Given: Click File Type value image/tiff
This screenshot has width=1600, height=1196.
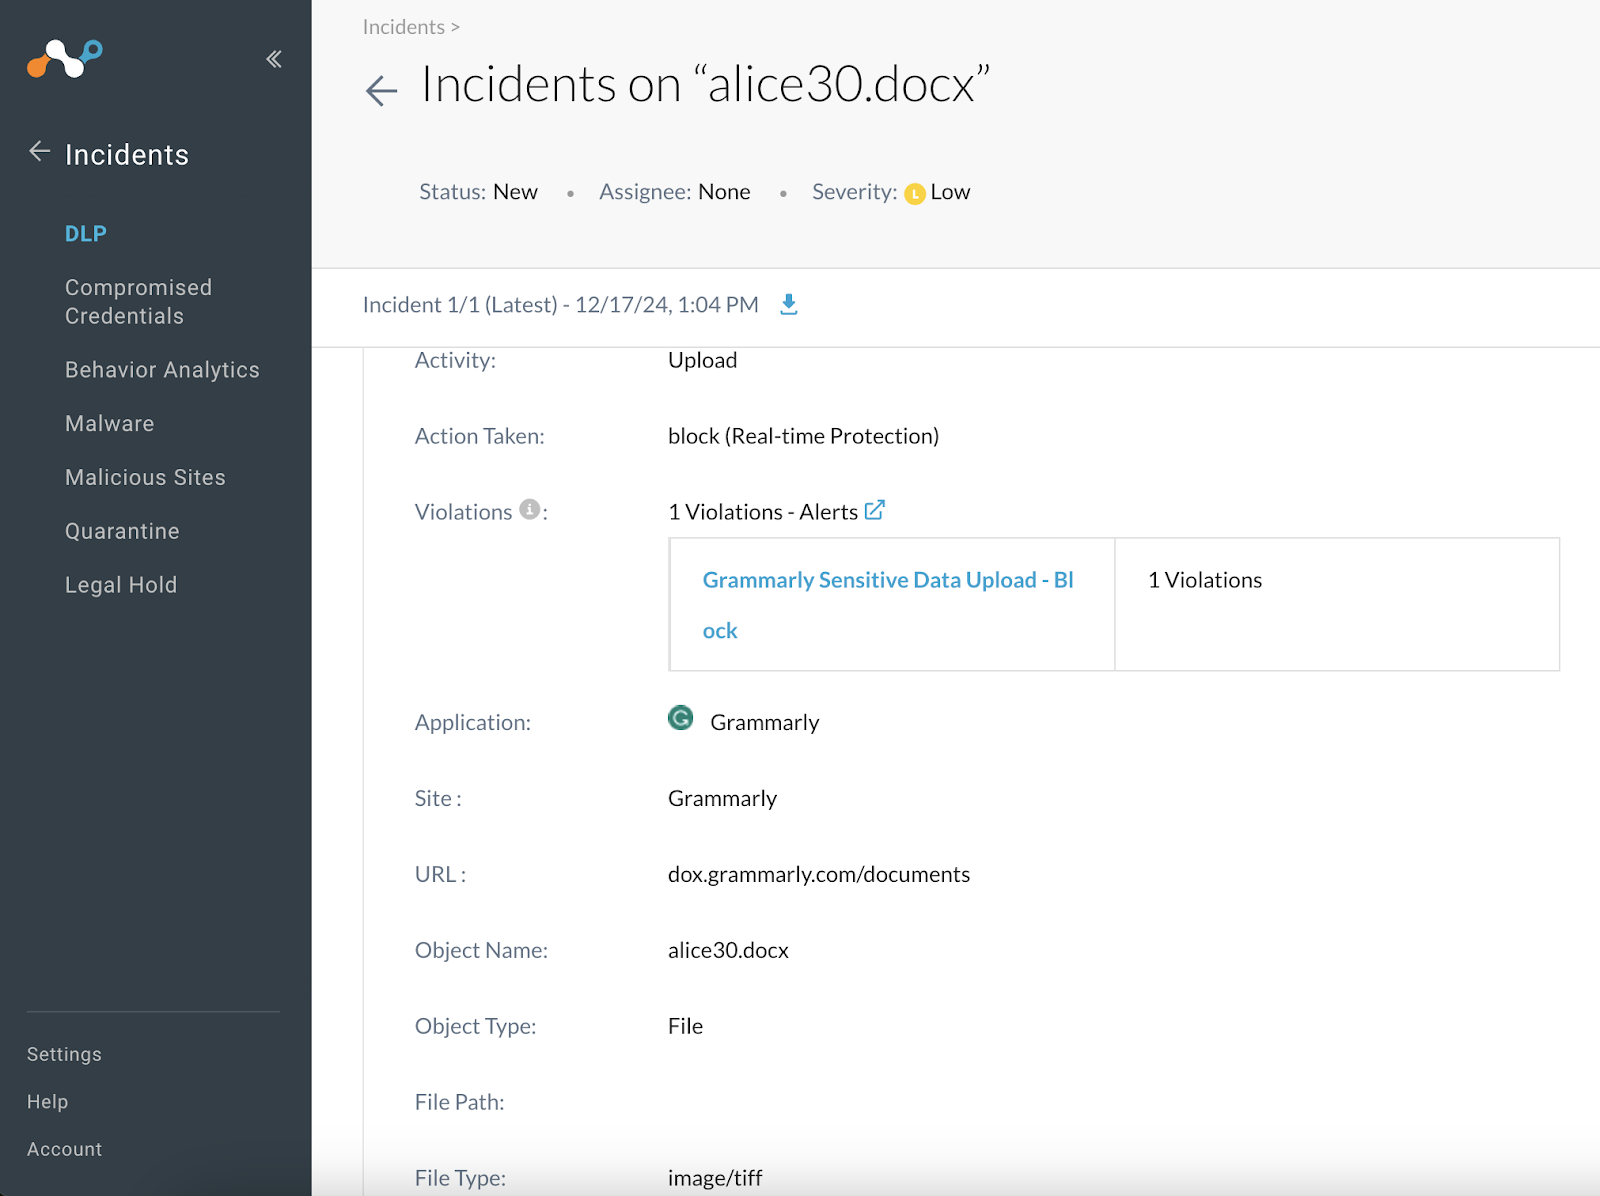Looking at the screenshot, I should (x=715, y=1178).
